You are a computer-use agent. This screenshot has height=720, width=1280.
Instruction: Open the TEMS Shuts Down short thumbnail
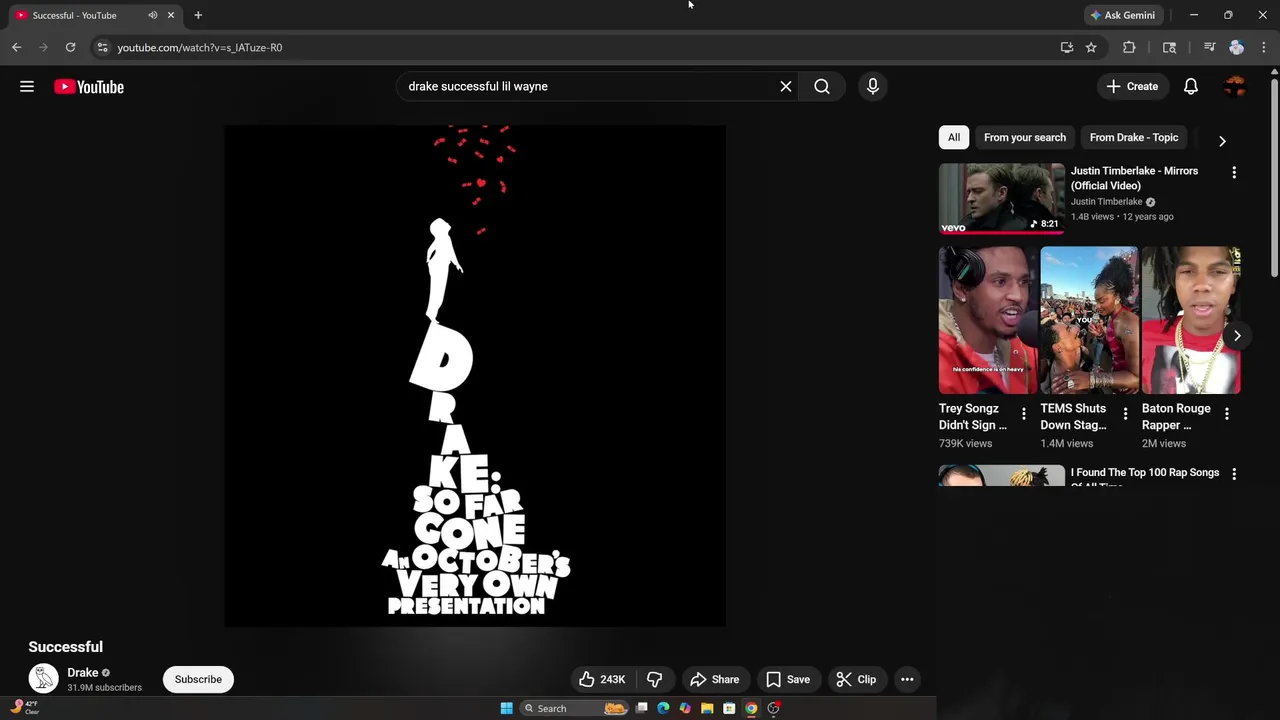[1089, 320]
